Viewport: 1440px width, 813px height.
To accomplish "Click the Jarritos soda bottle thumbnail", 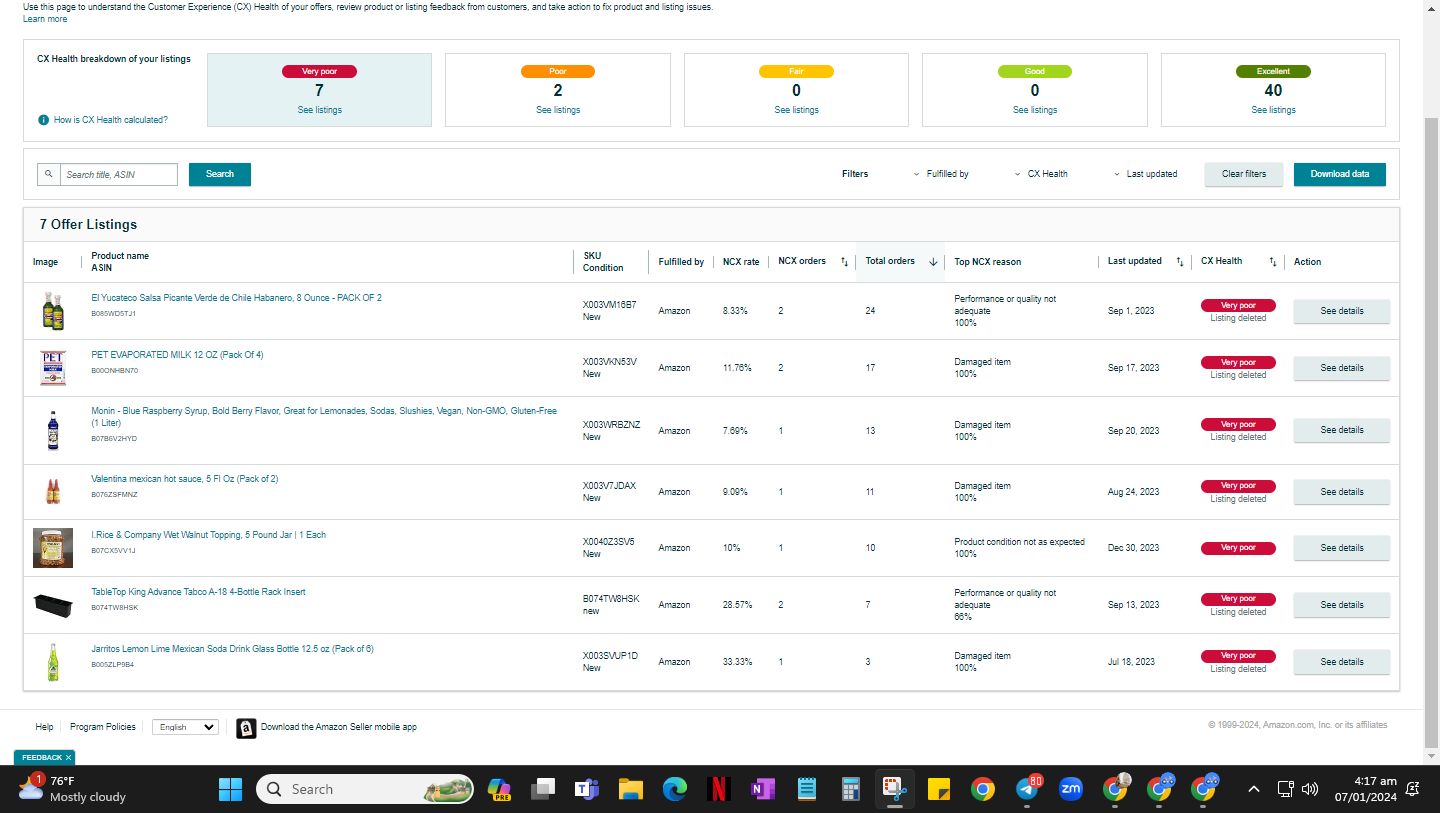I will coord(53,662).
